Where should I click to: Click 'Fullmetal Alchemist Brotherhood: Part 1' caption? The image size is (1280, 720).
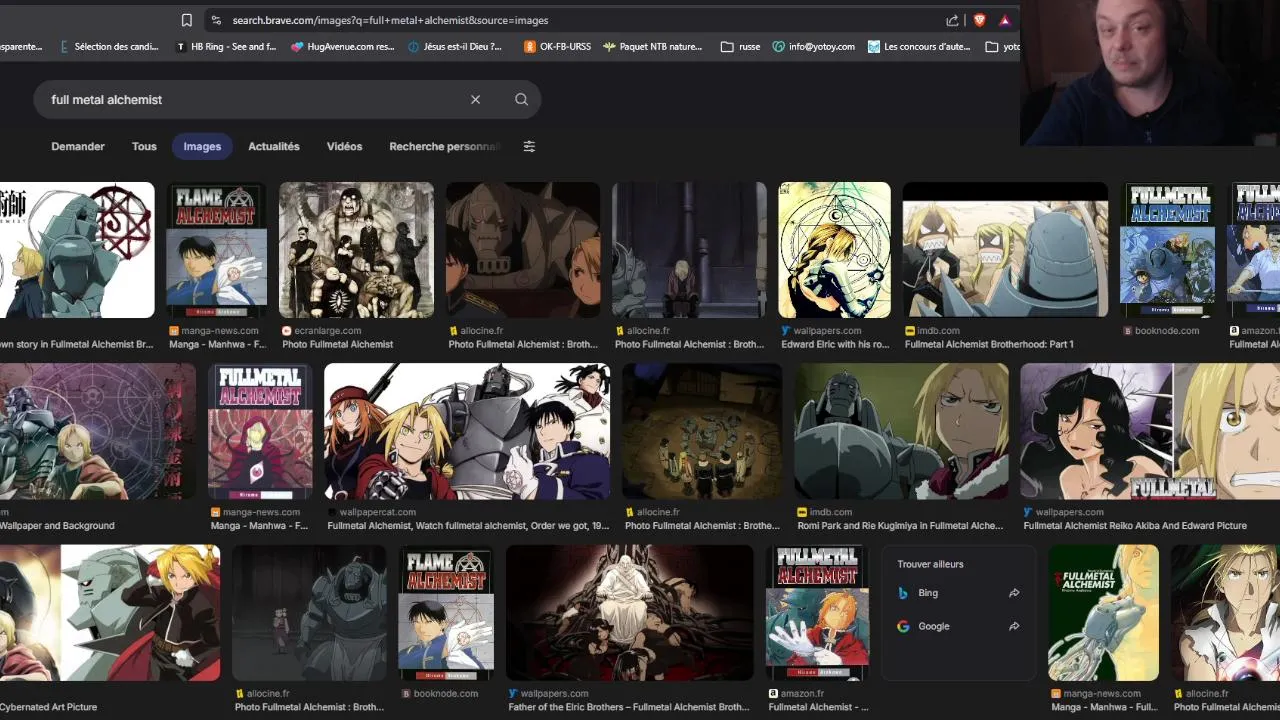(989, 344)
